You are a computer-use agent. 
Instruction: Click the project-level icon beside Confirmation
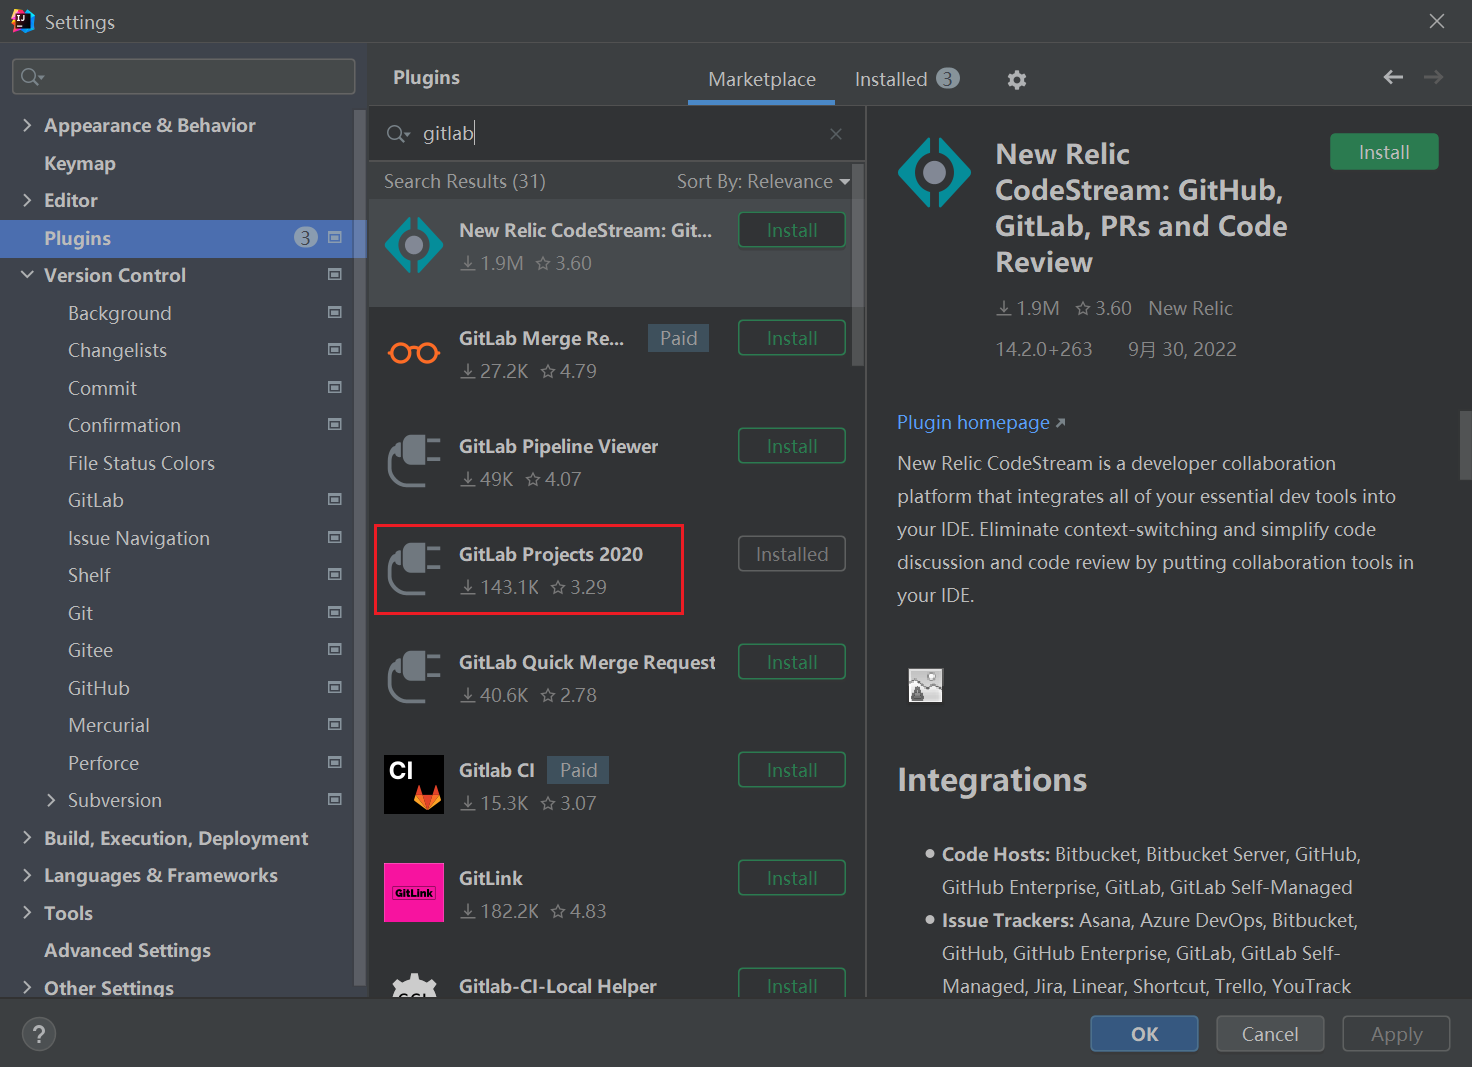(x=335, y=424)
